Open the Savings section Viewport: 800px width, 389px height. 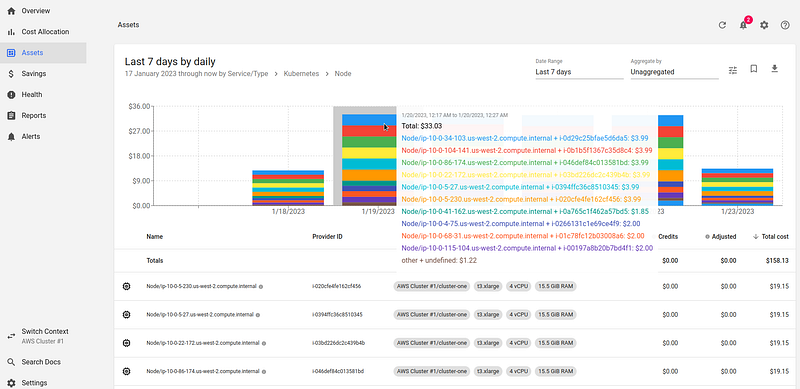(x=43, y=74)
